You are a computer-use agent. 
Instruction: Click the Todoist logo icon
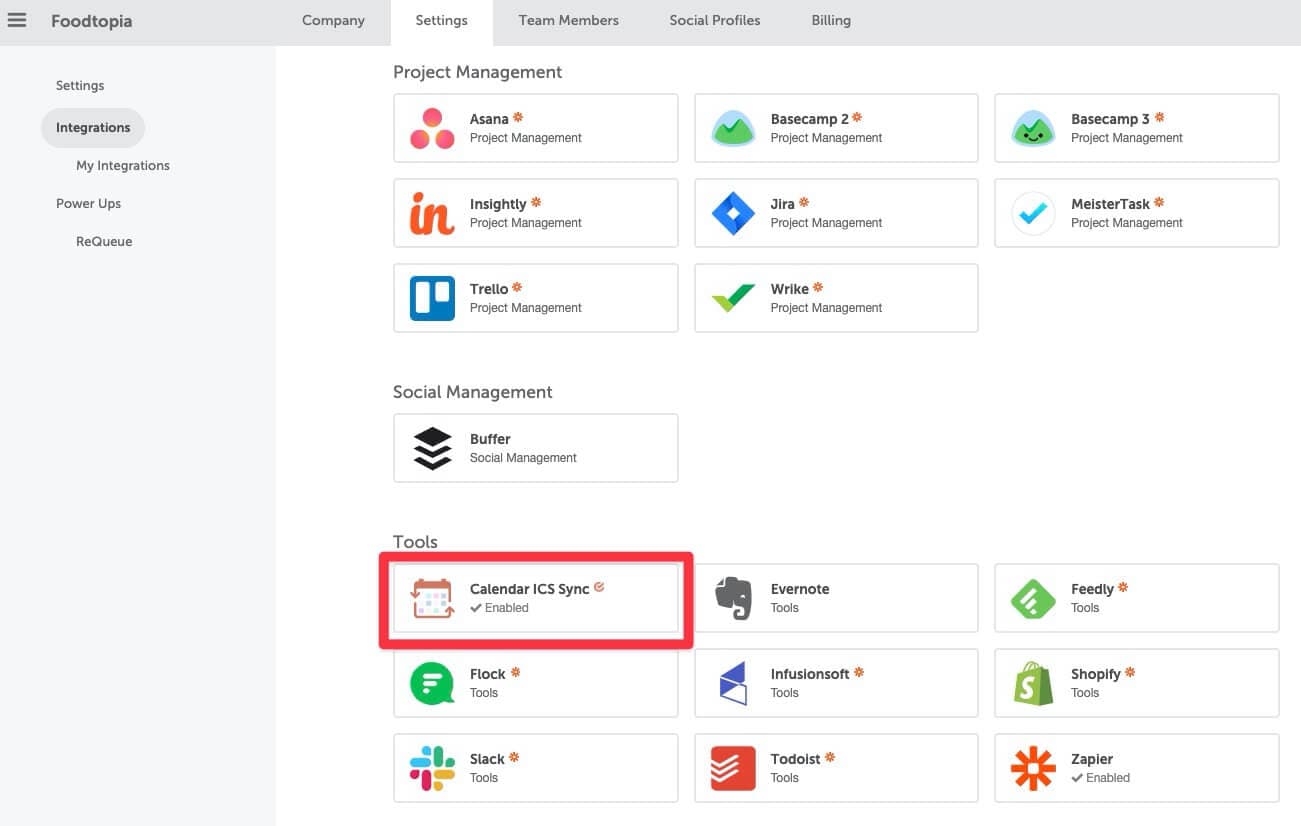[x=733, y=768]
